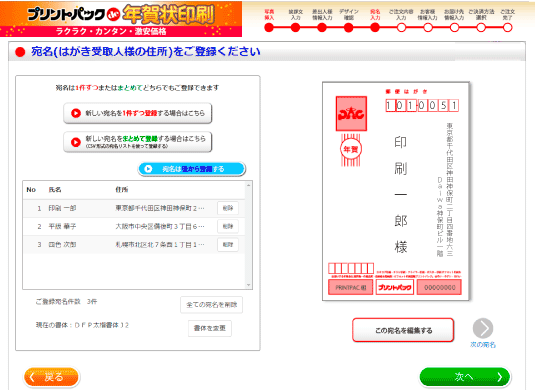The width and height of the screenshot is (535, 390).
Task: Click the お届け先情報入力 step marker
Action: pos(454,28)
